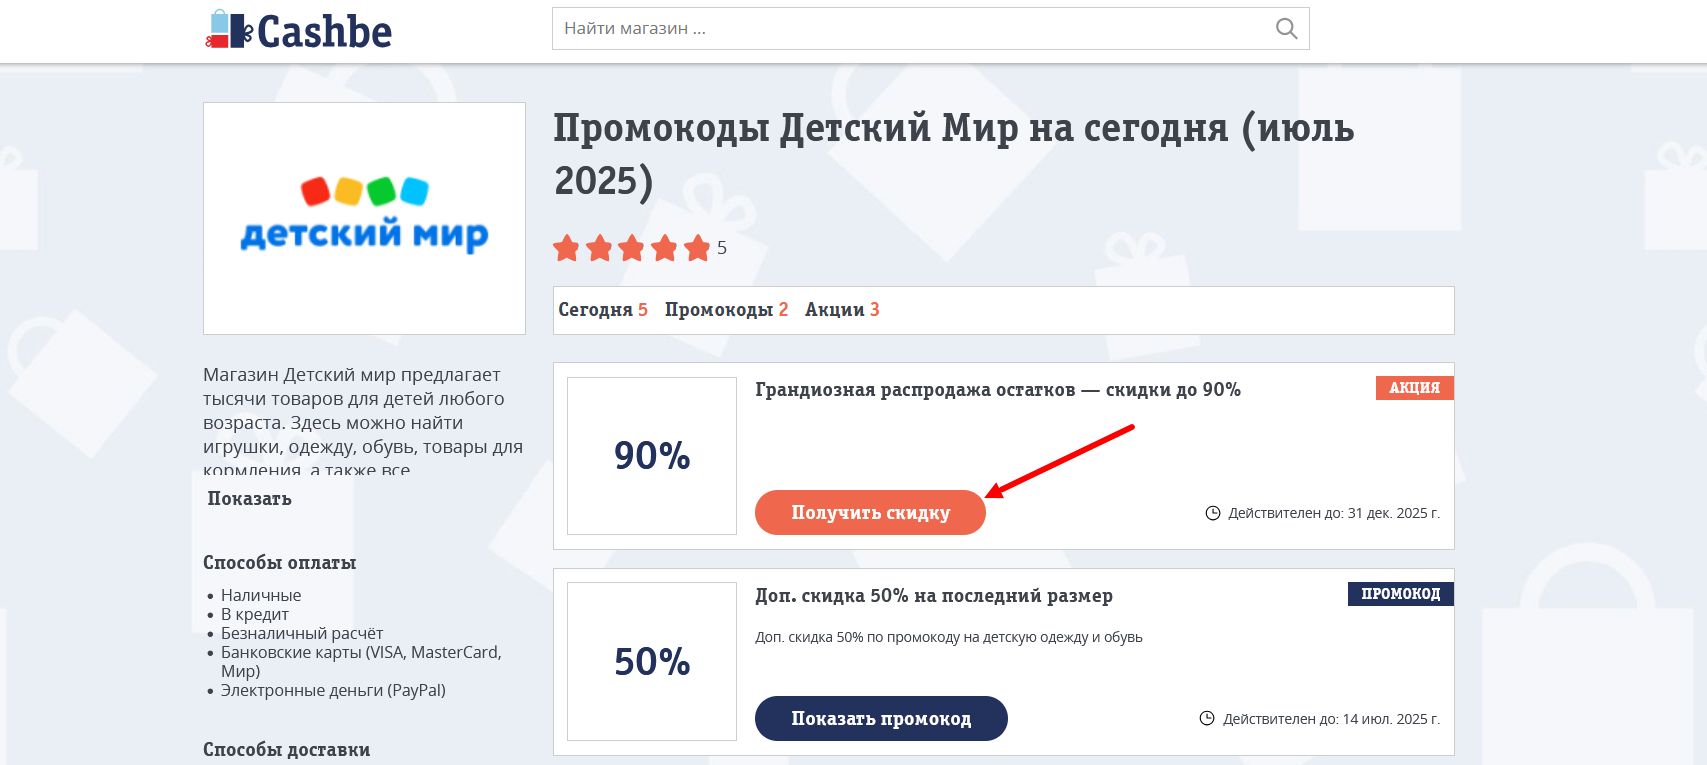Click the 'АКЦИЯ' badge

(x=1415, y=388)
